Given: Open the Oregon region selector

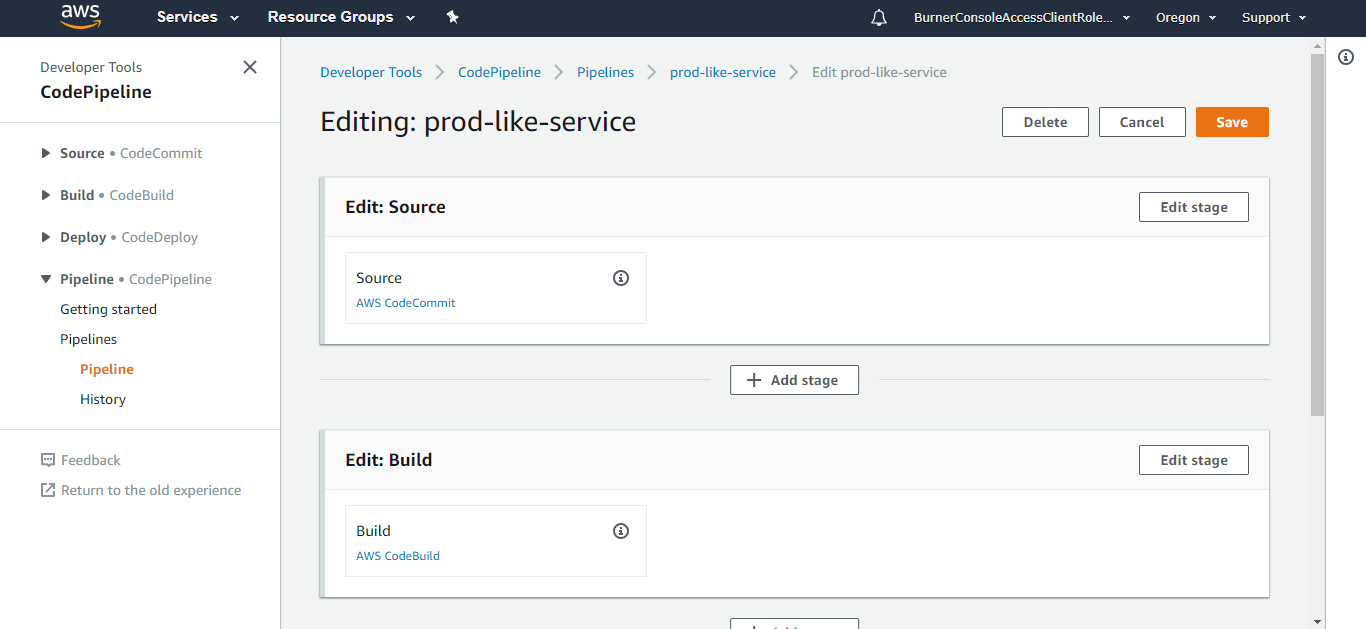Looking at the screenshot, I should [1186, 17].
